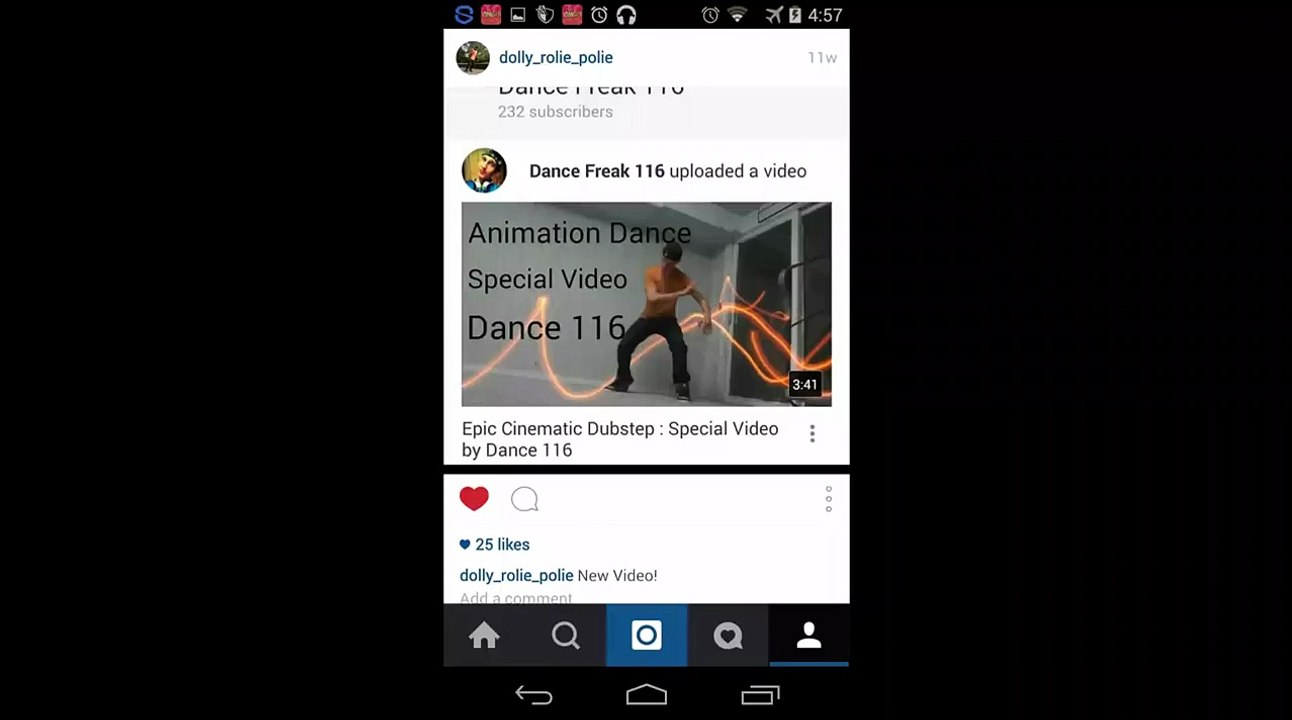Tap the Dance Freak 116 channel name

click(597, 171)
